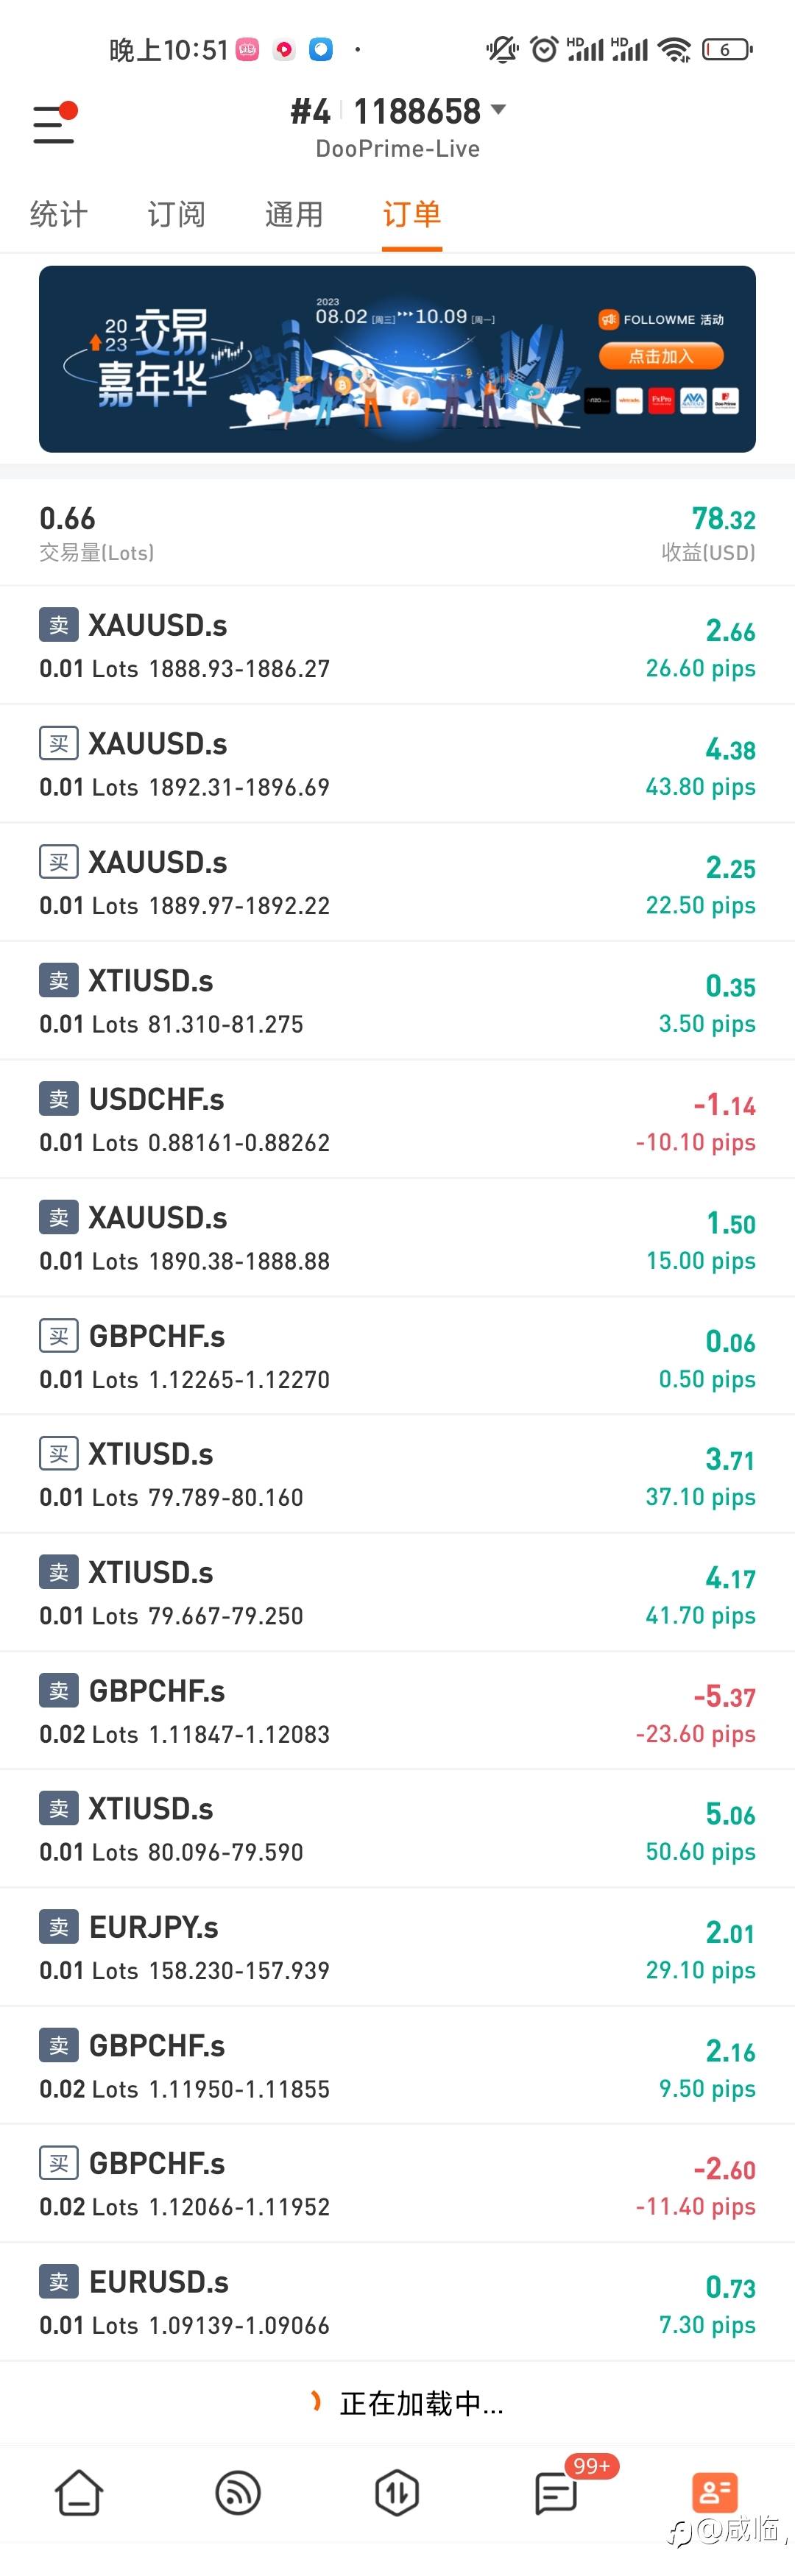Select the XAUUSD.s order 1888.93-1886.27
The image size is (795, 2576).
pyautogui.click(x=397, y=645)
